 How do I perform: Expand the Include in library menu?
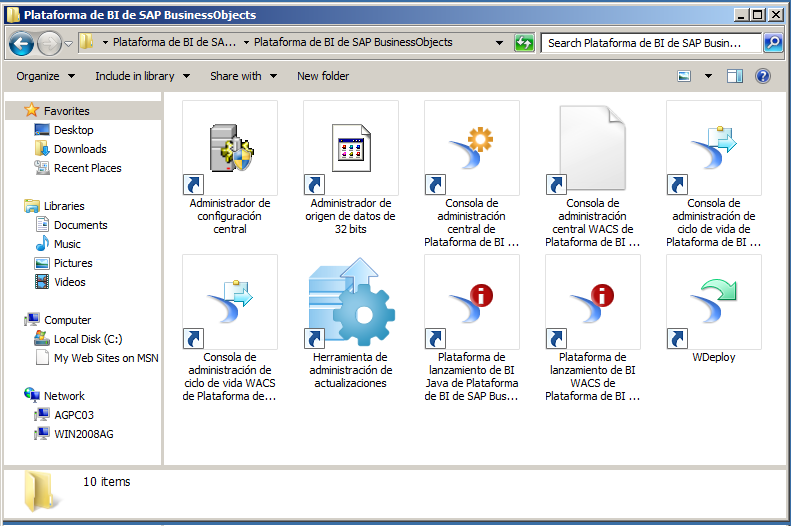142,76
